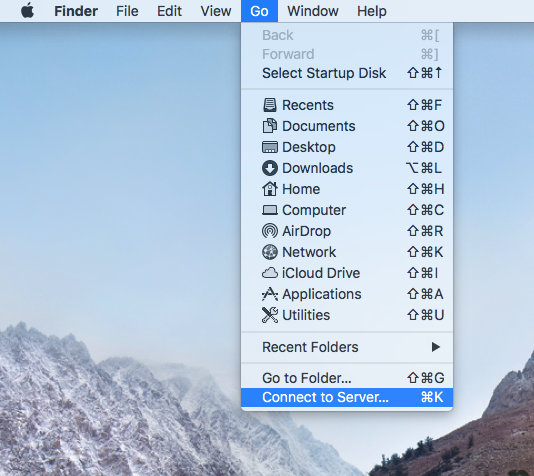Click the Downloads arrow icon

pos(270,168)
